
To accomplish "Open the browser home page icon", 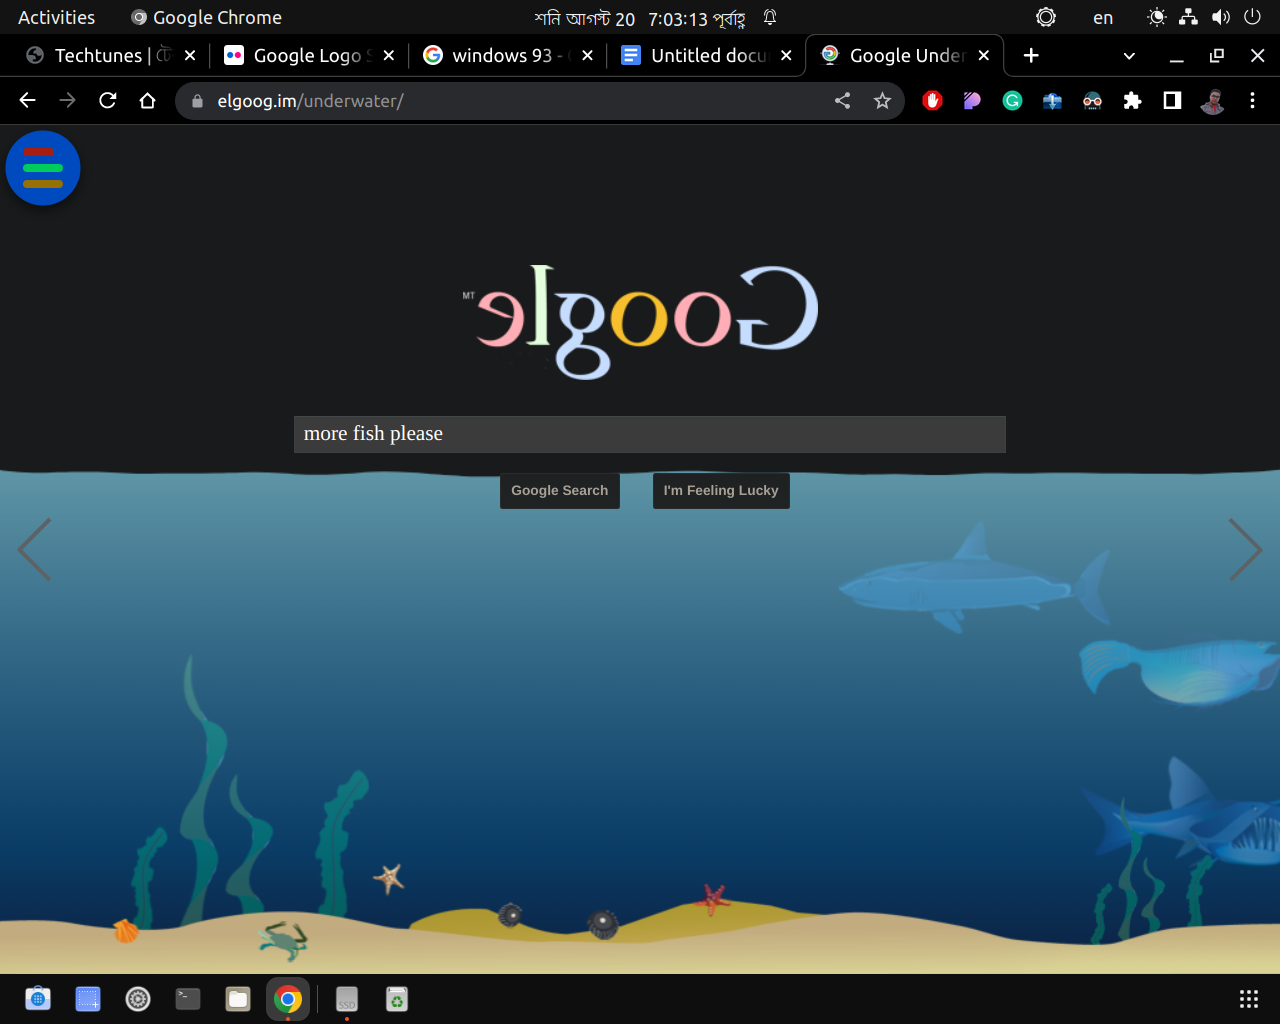I will pos(148,100).
